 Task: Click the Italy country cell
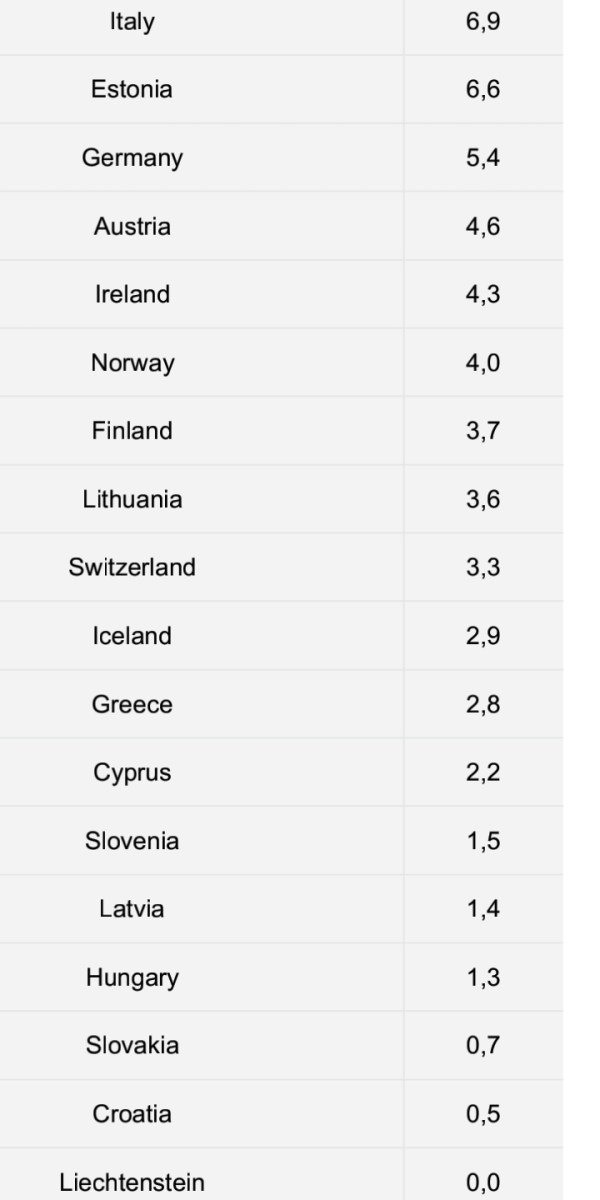tap(132, 21)
